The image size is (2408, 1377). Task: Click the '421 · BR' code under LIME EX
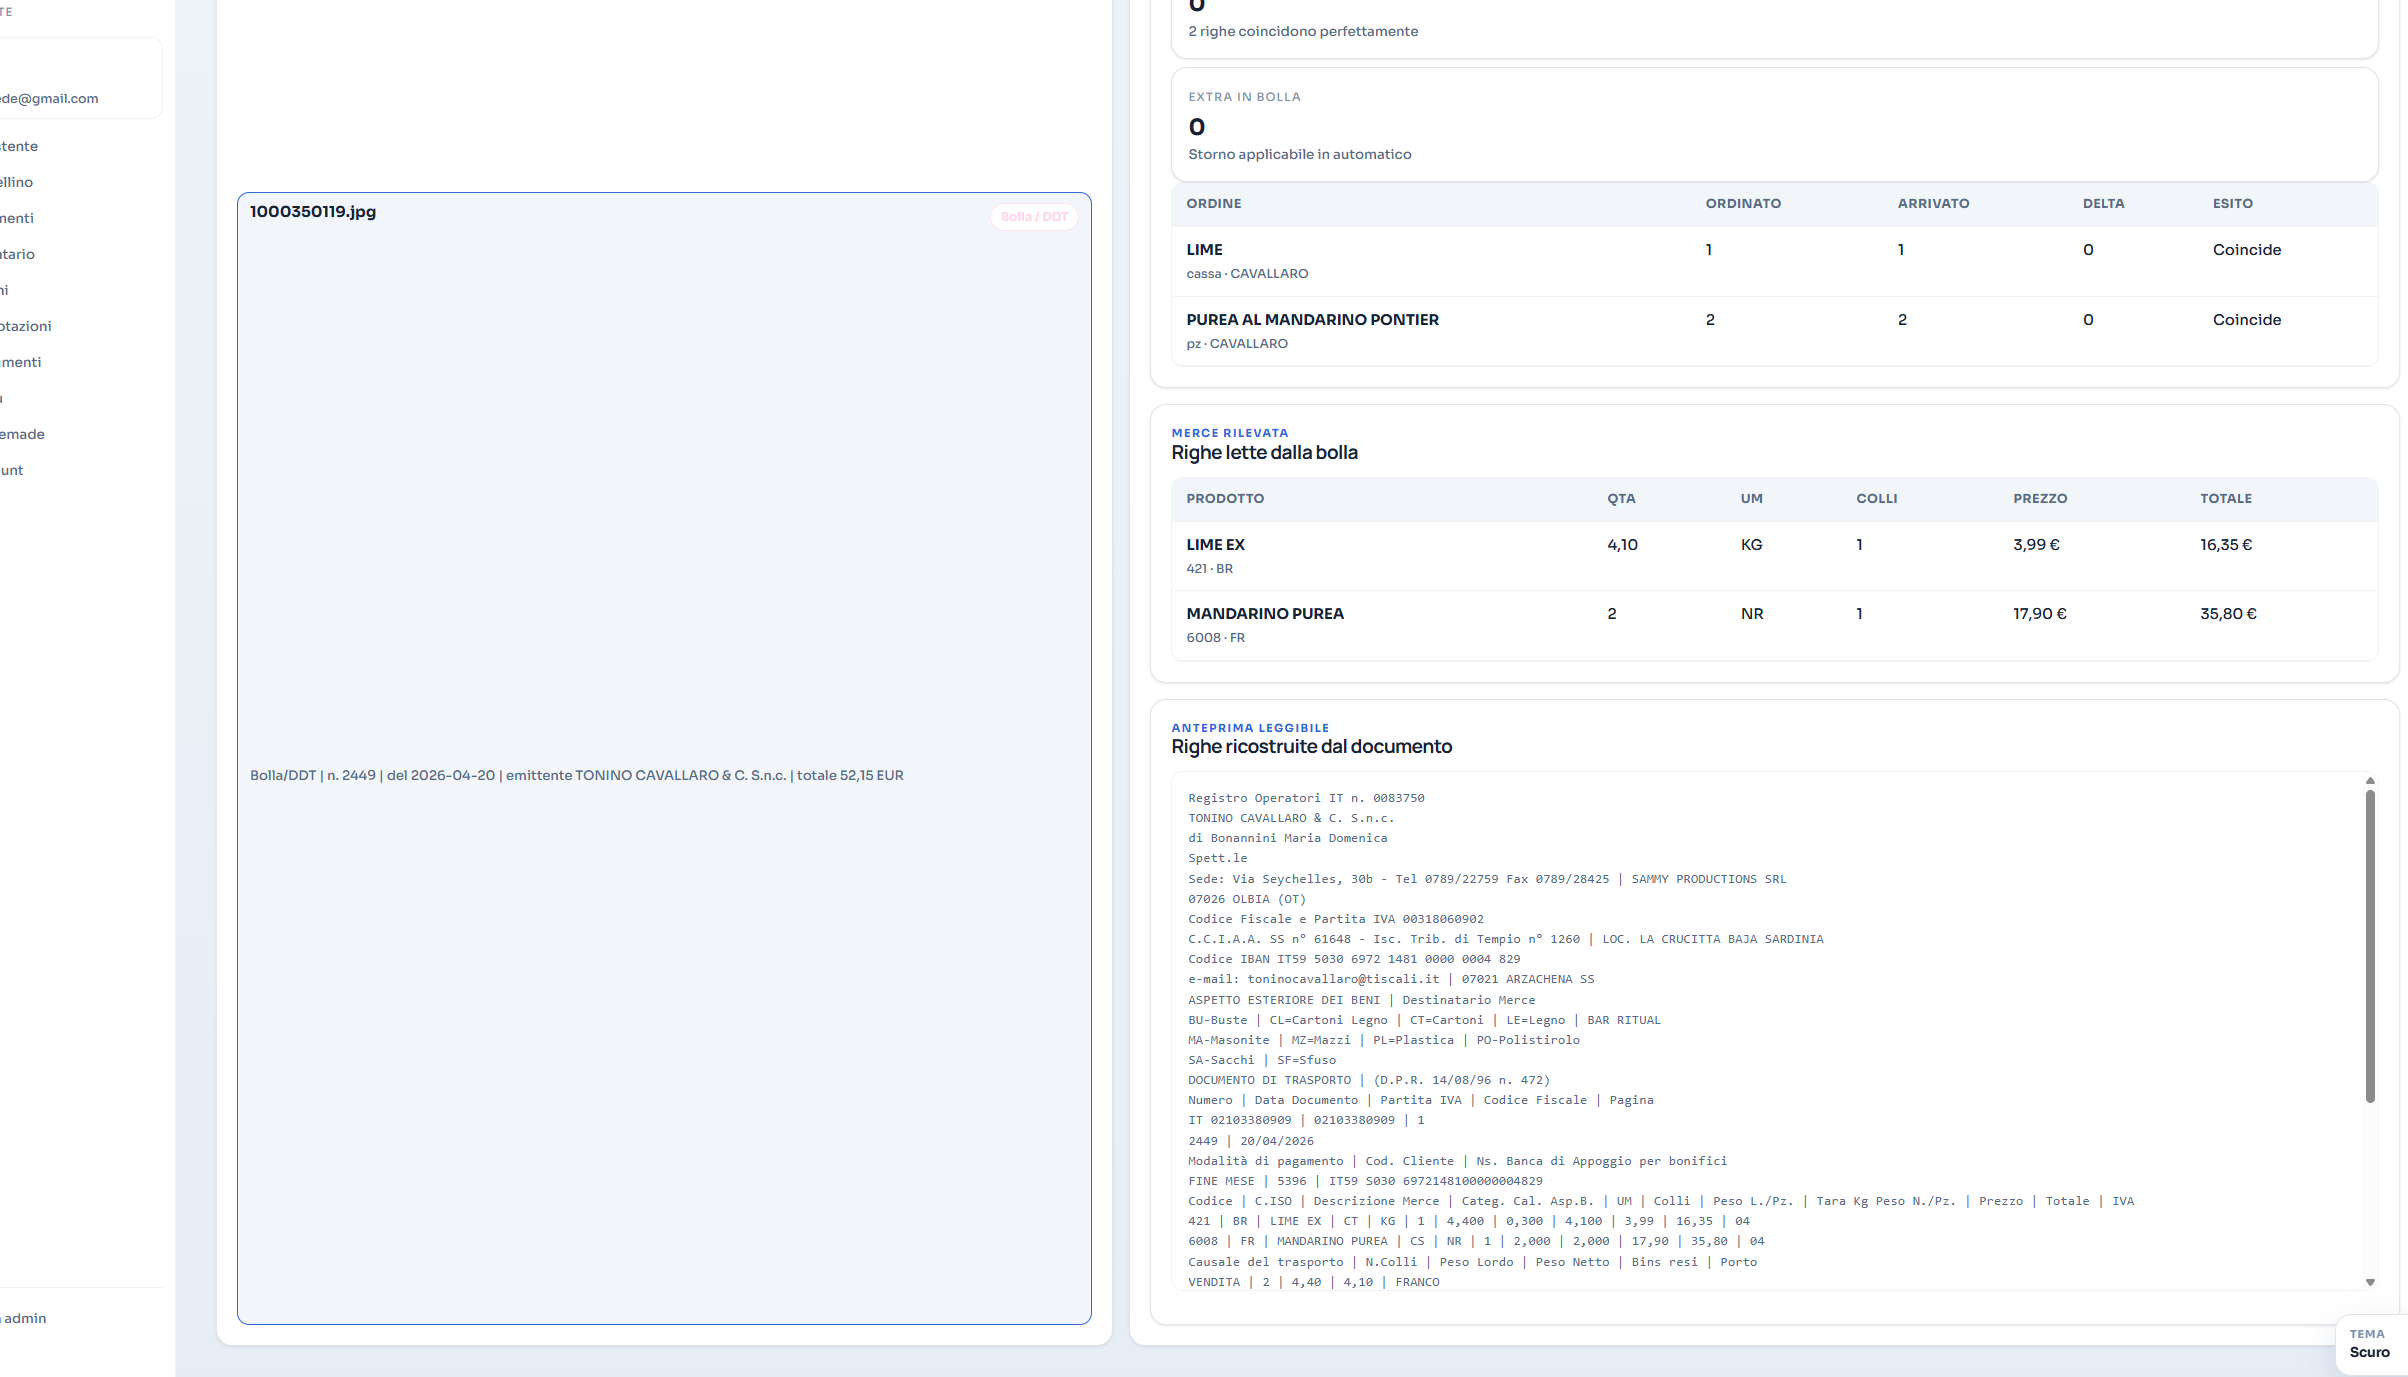(1210, 568)
